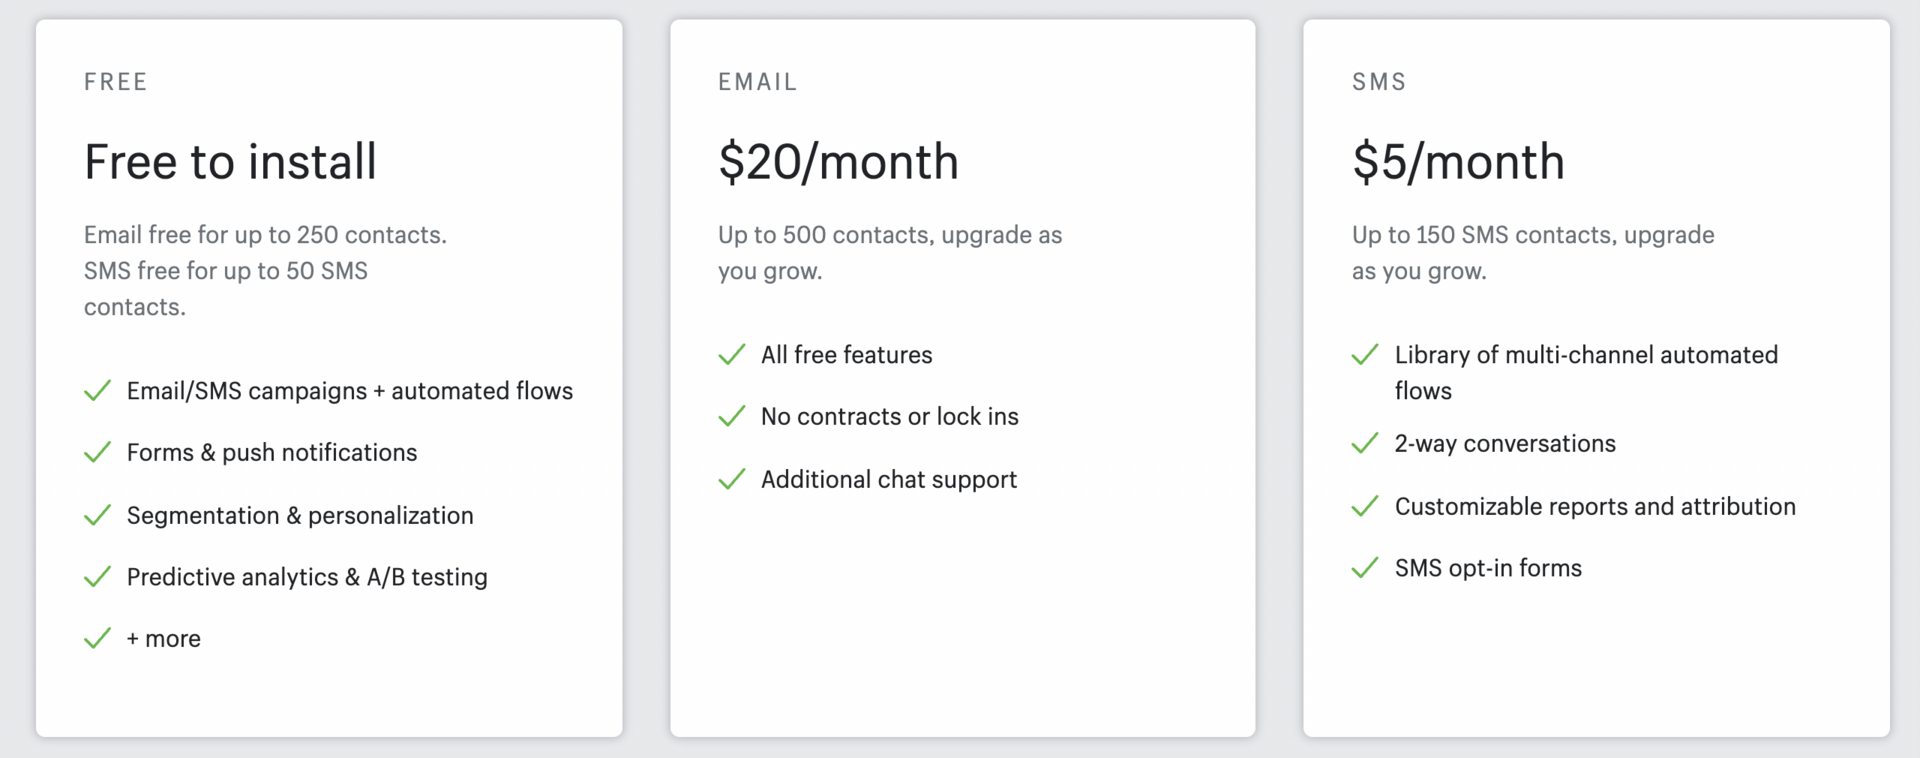Click checkmark next to 2-way conversations
This screenshot has width=1920, height=758.
coord(1365,443)
